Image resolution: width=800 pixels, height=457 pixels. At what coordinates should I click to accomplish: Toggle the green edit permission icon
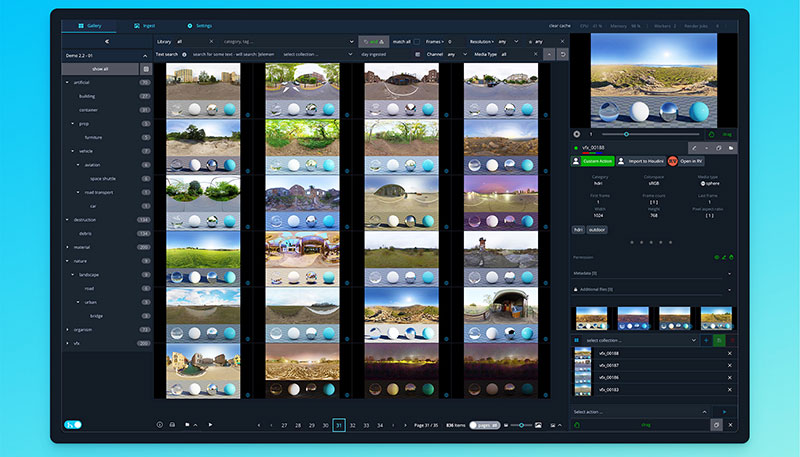pyautogui.click(x=724, y=258)
